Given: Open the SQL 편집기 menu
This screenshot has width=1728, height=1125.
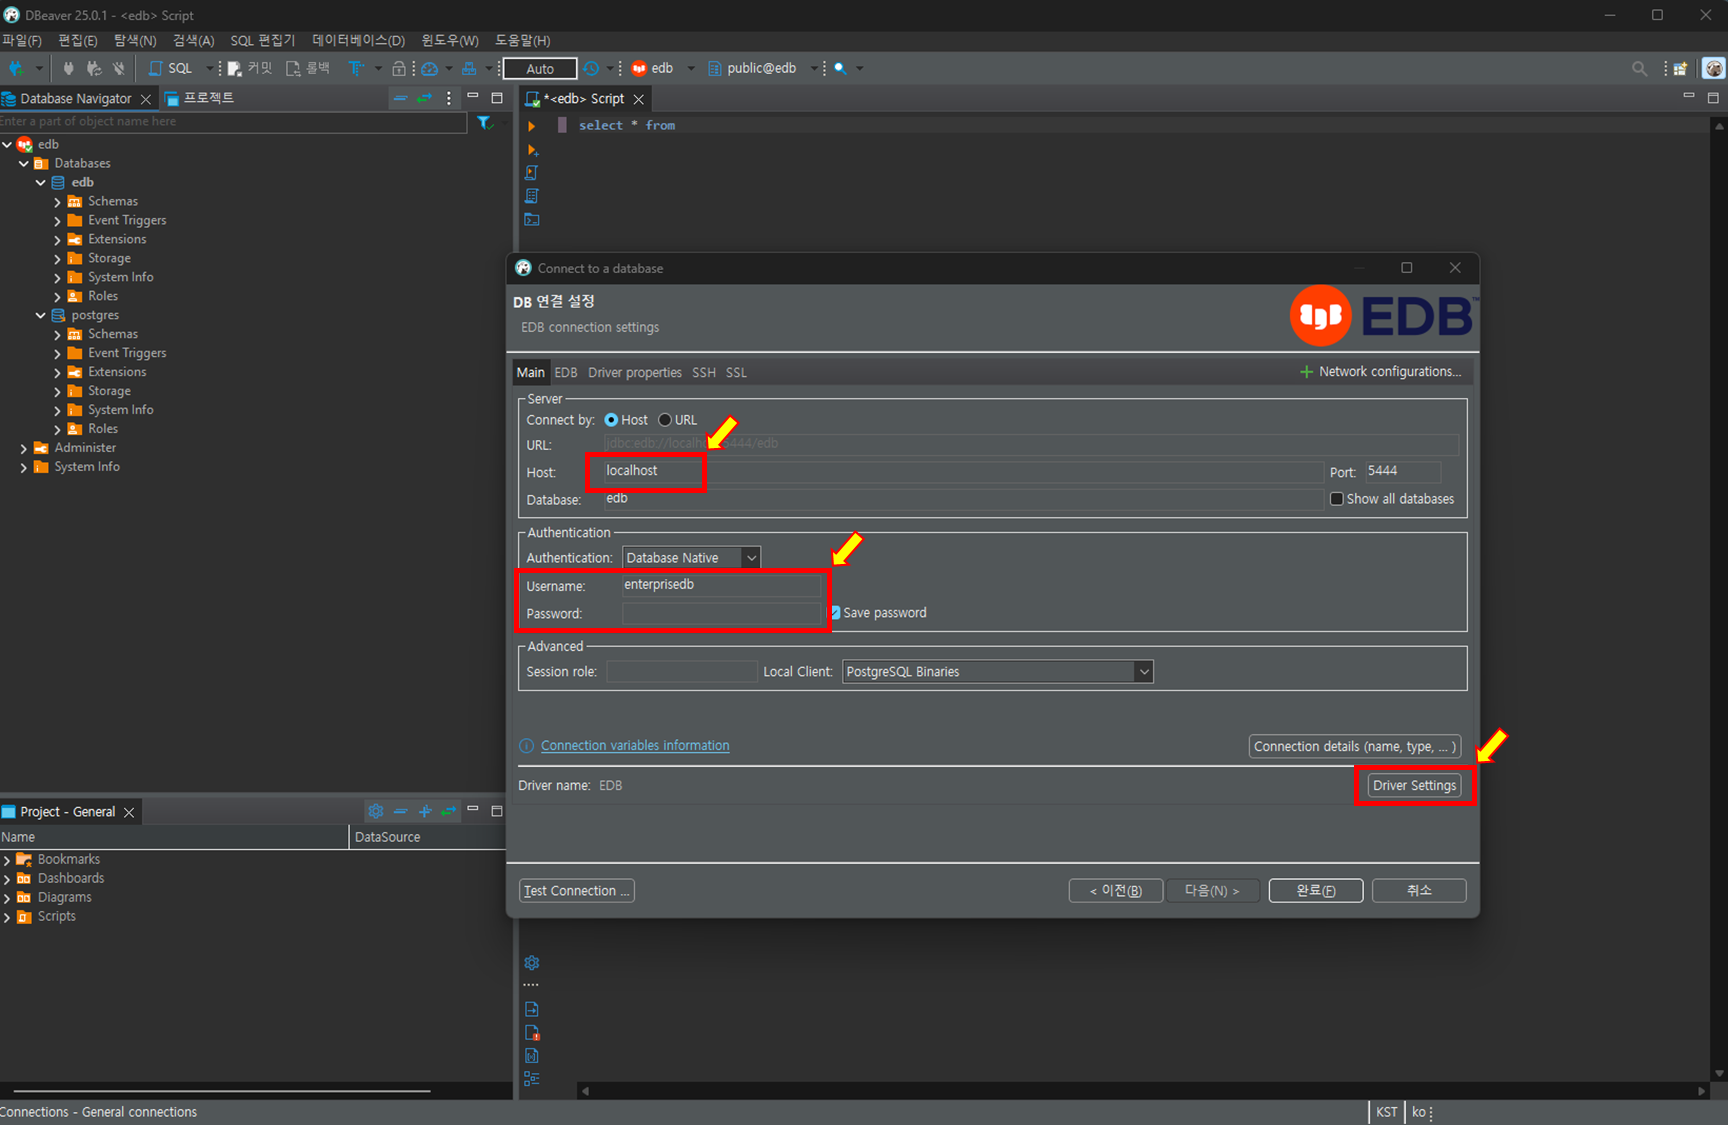Looking at the screenshot, I should [262, 40].
